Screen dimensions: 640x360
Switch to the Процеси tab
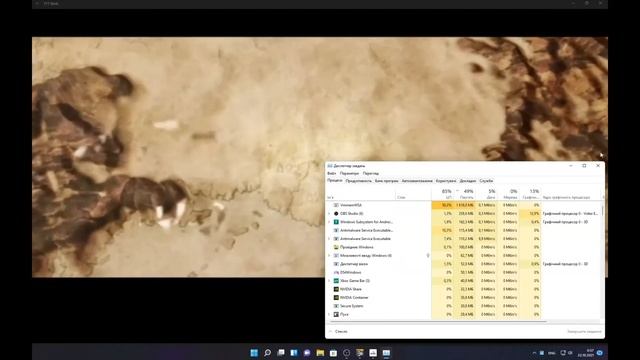click(x=335, y=180)
